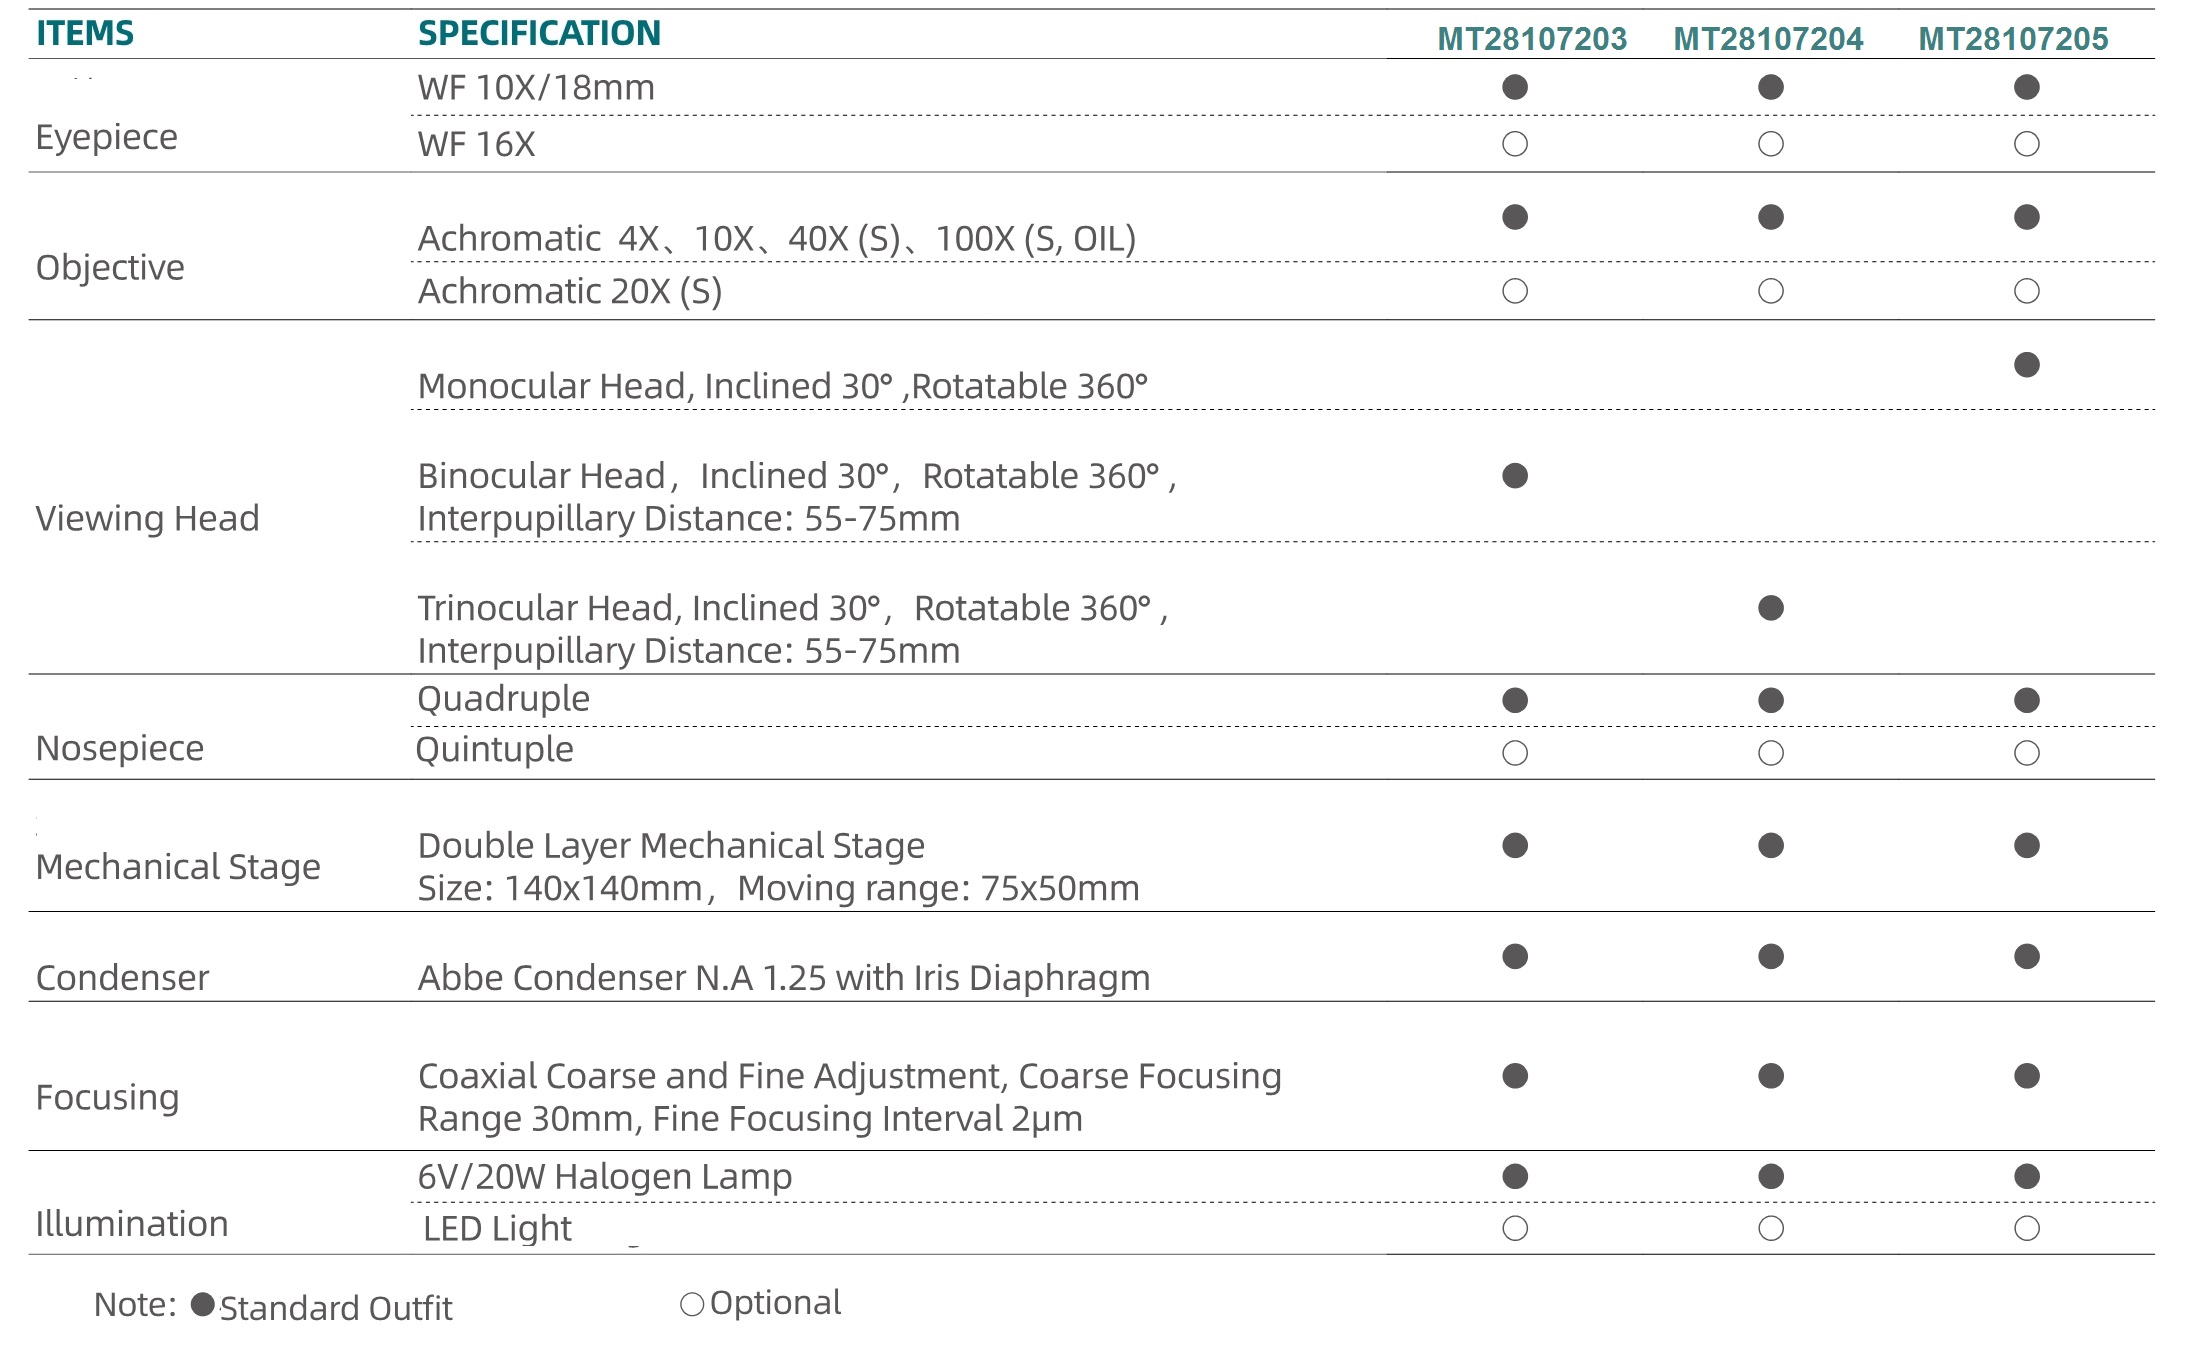The image size is (2191, 1351).
Task: Click the WF 16X hollow circle under MT28107205
Action: coord(2026,144)
